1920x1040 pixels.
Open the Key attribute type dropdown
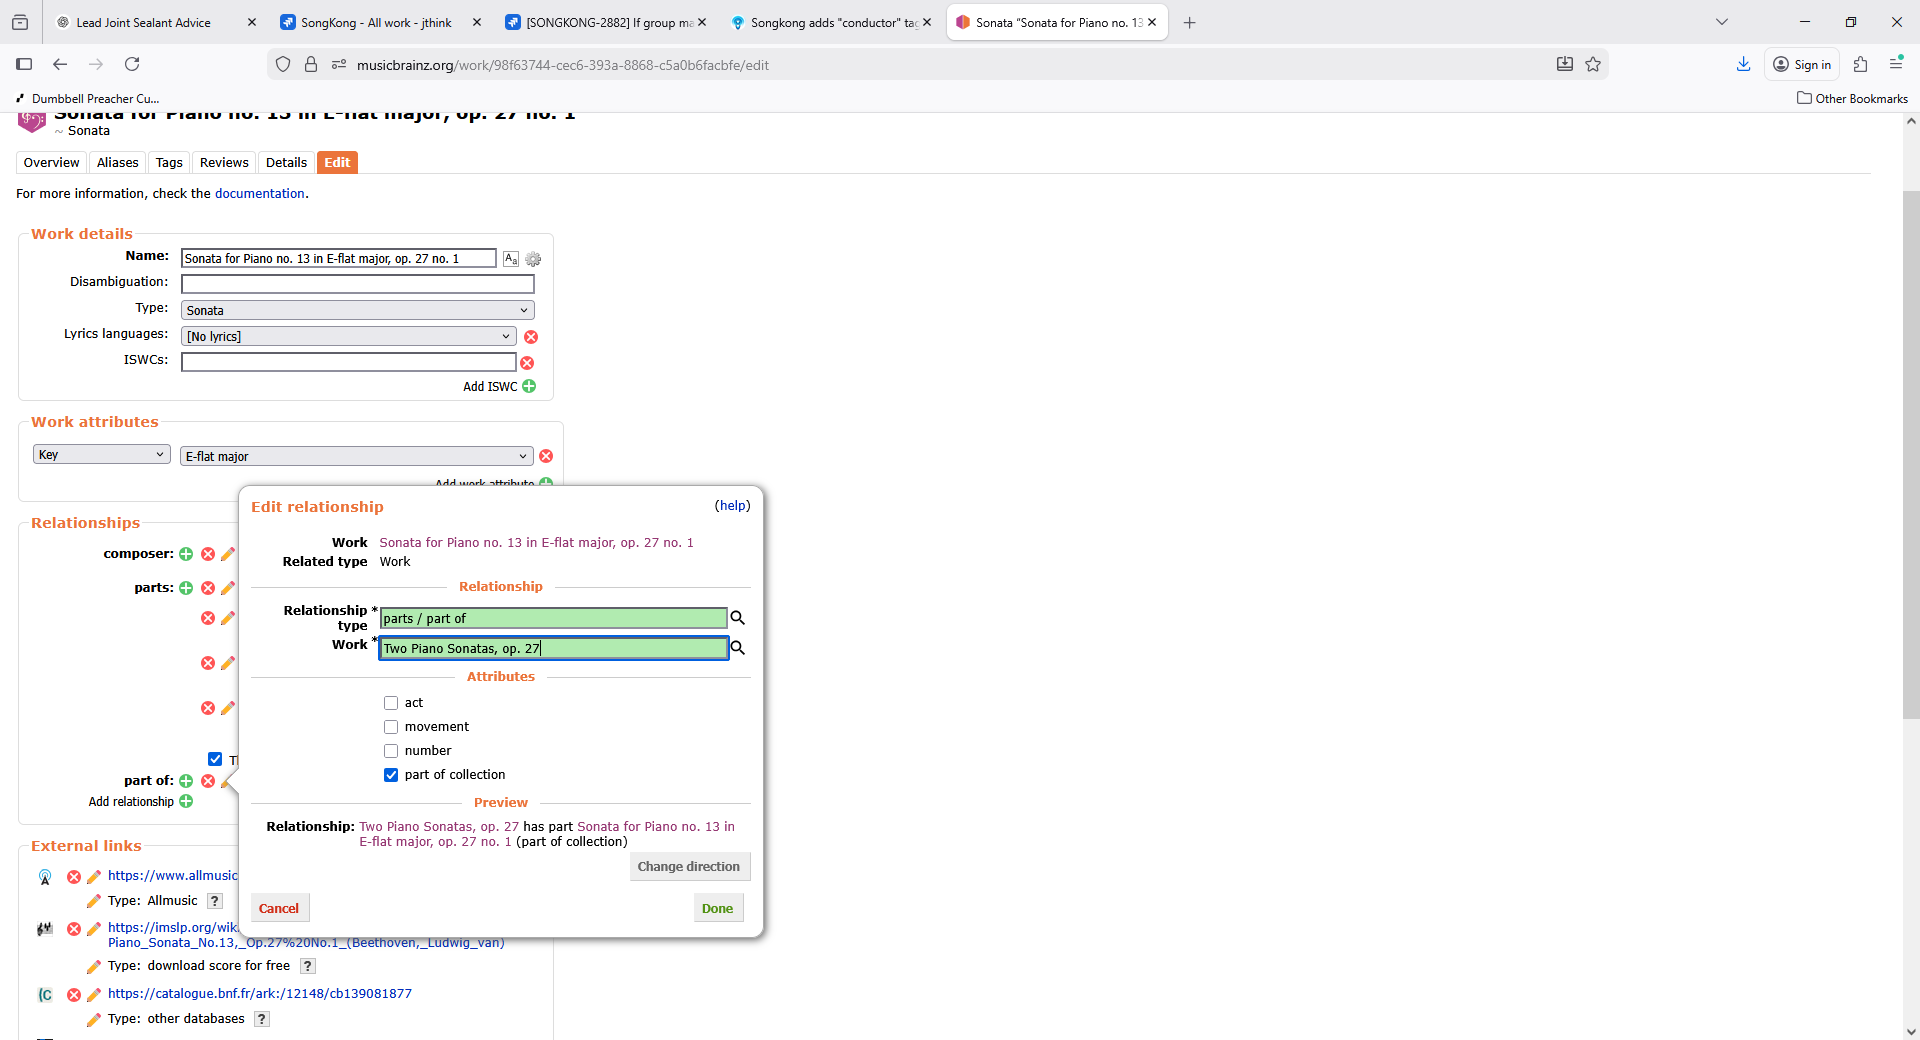pyautogui.click(x=101, y=455)
